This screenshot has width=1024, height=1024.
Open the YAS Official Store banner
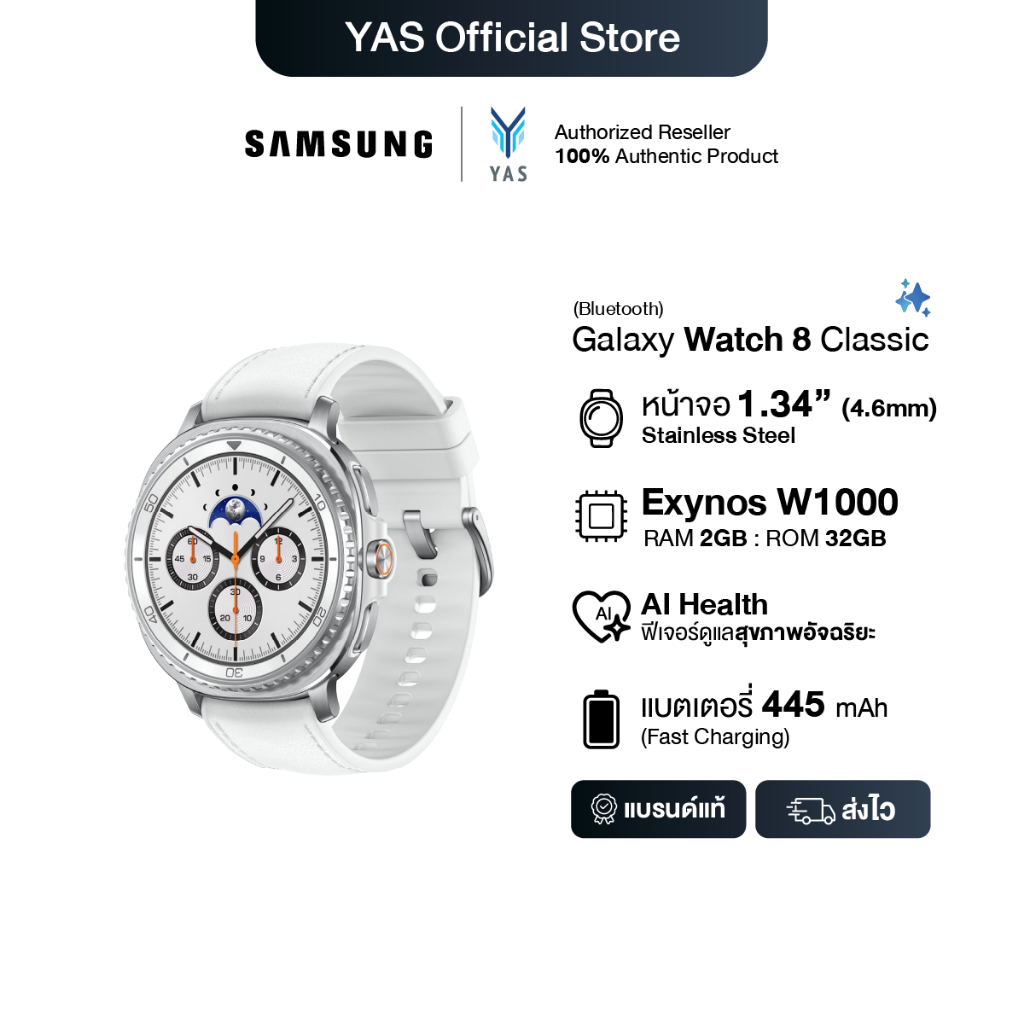click(x=511, y=37)
